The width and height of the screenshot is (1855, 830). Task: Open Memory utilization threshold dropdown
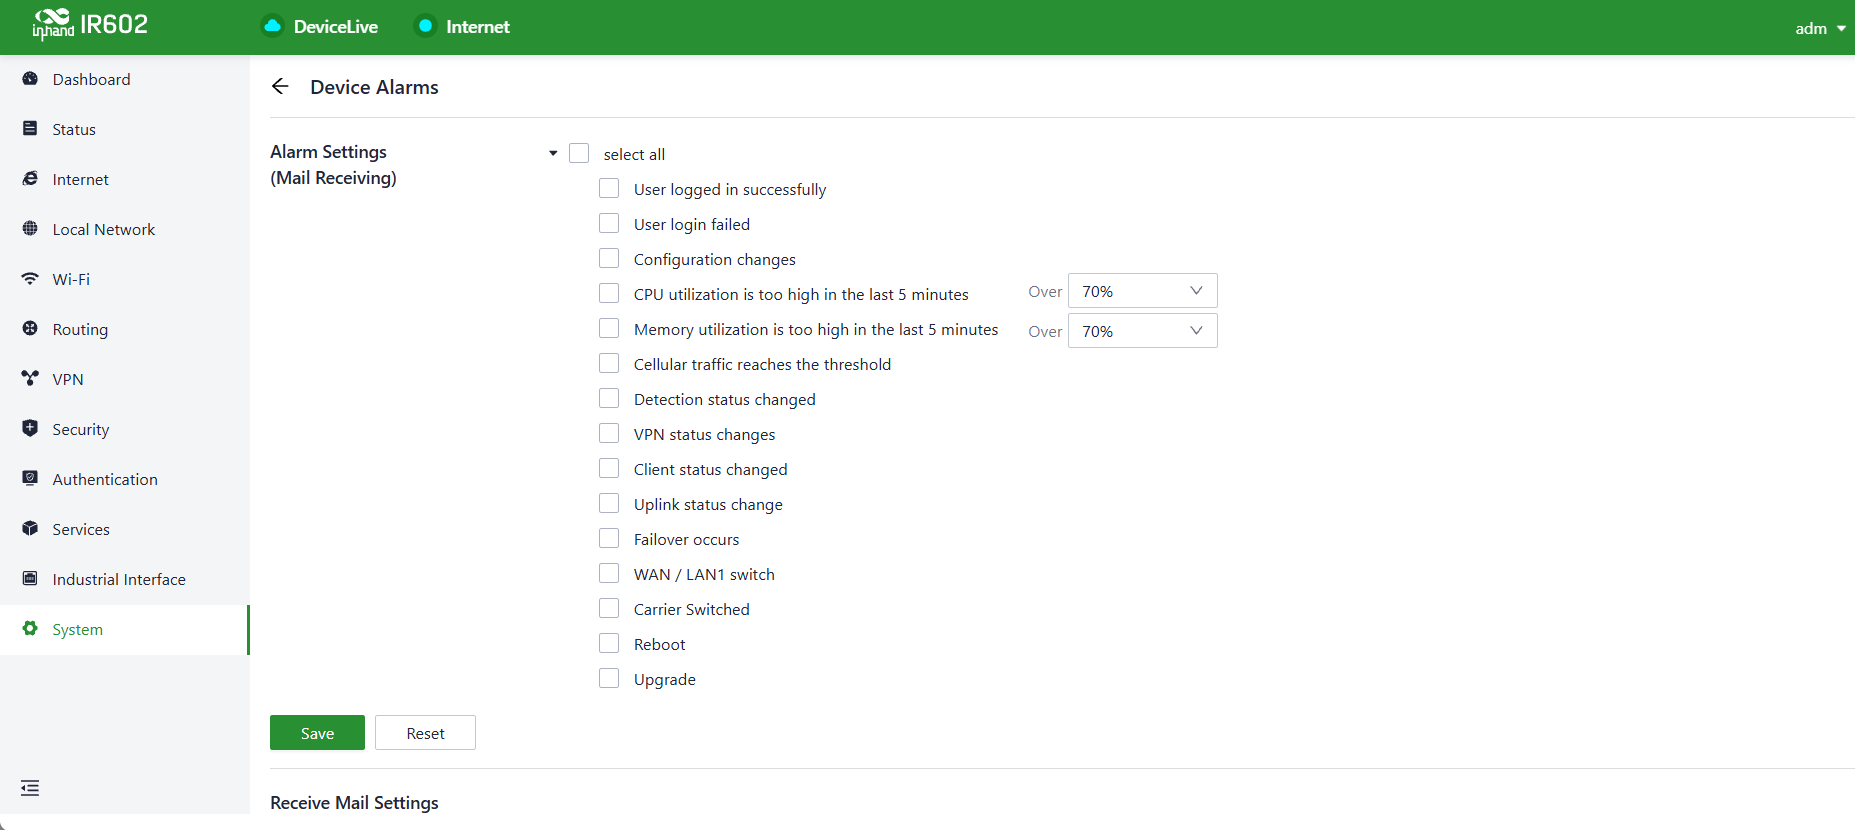(1142, 331)
